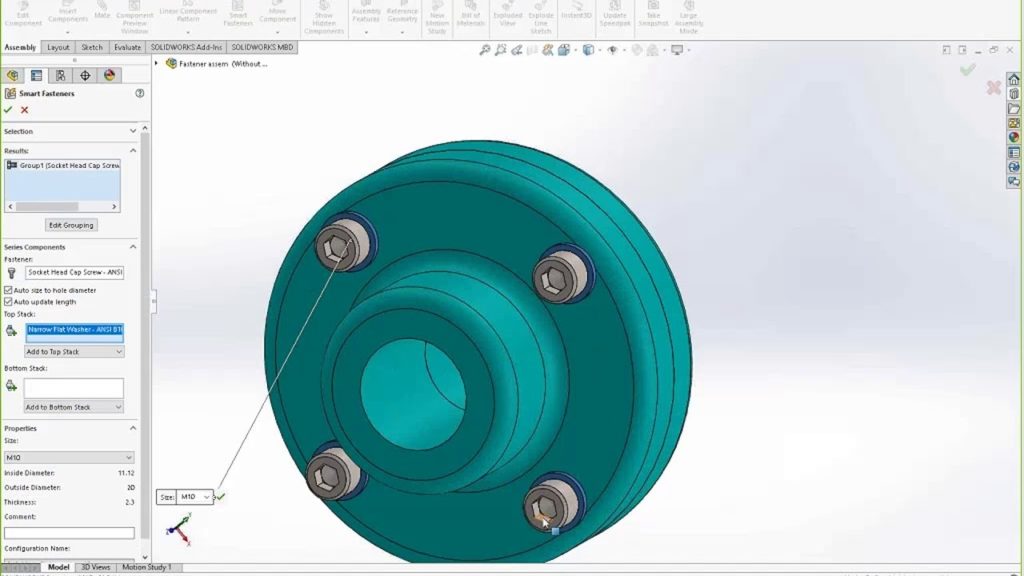This screenshot has height=576, width=1024.
Task: Cancel Smart Fasteners with red X
Action: click(x=25, y=110)
